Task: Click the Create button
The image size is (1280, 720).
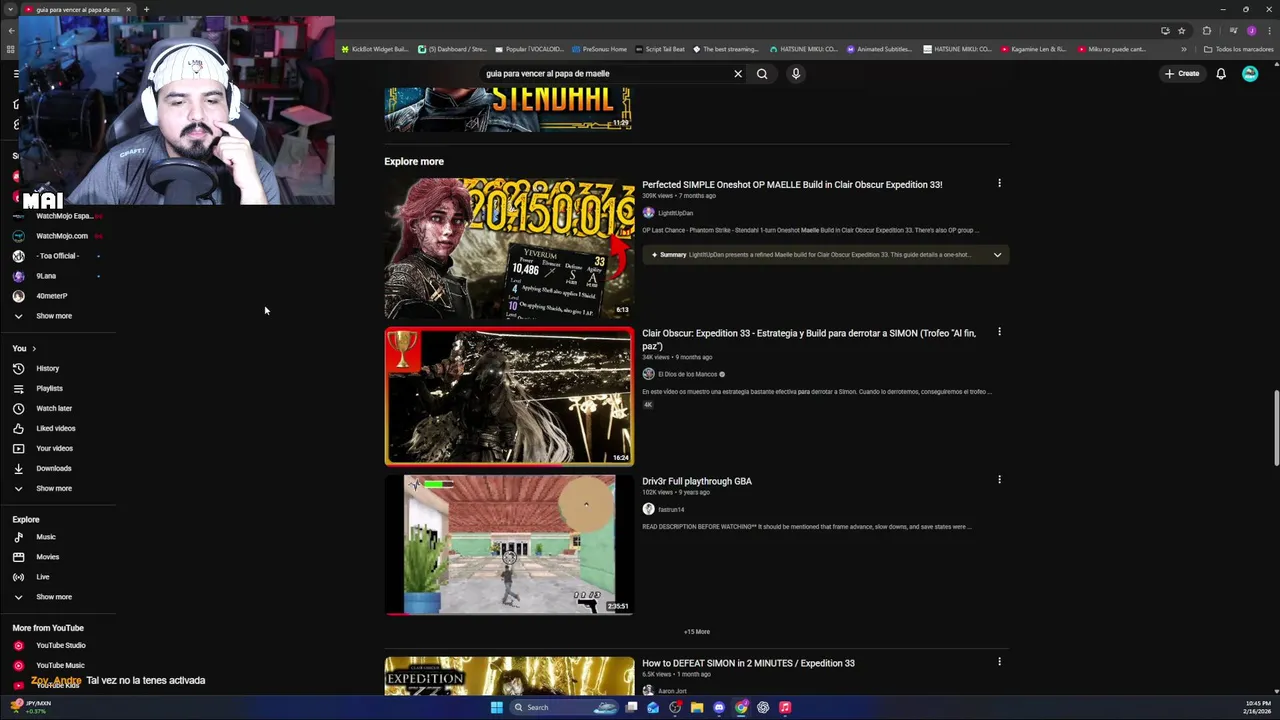Action: [1182, 73]
